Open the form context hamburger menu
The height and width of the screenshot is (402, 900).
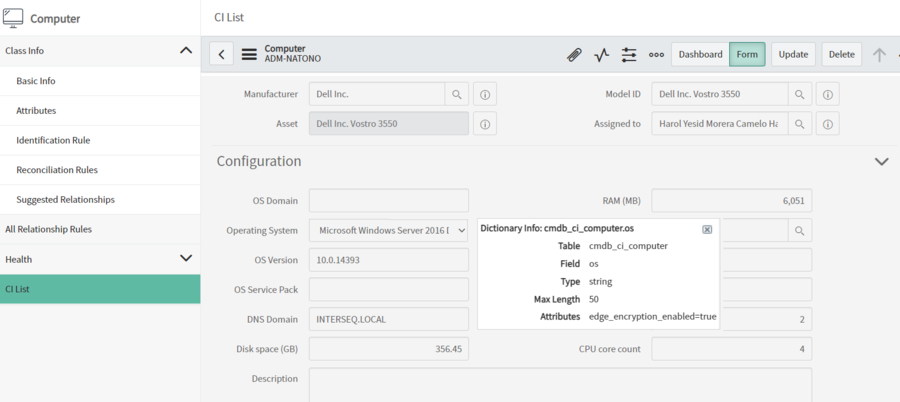(x=249, y=55)
